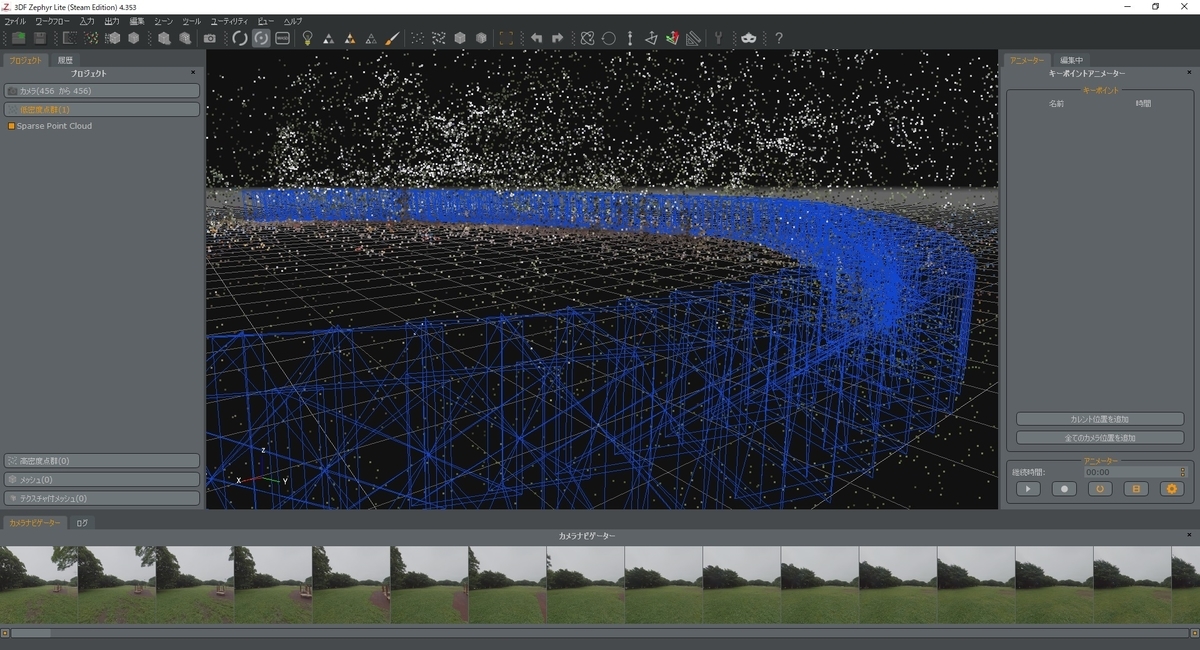The height and width of the screenshot is (650, 1200).
Task: Click the camera navigator horizontal scrollbar thumb
Action: [31, 633]
